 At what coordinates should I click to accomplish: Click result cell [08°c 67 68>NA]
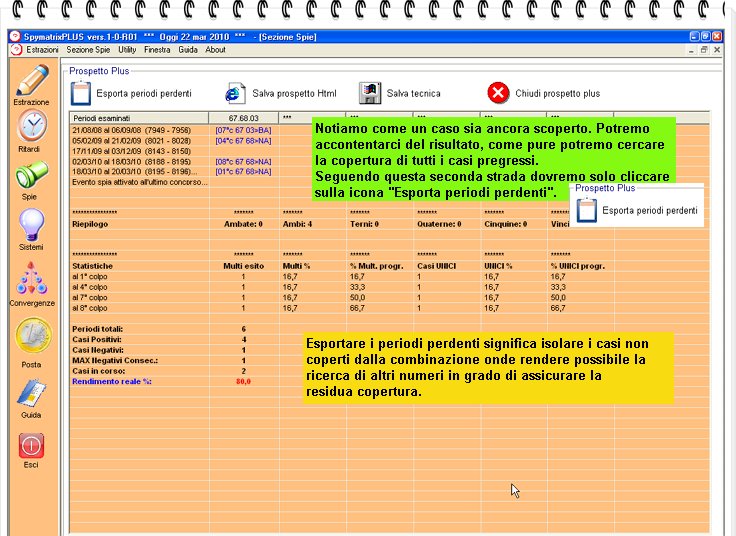pos(243,161)
